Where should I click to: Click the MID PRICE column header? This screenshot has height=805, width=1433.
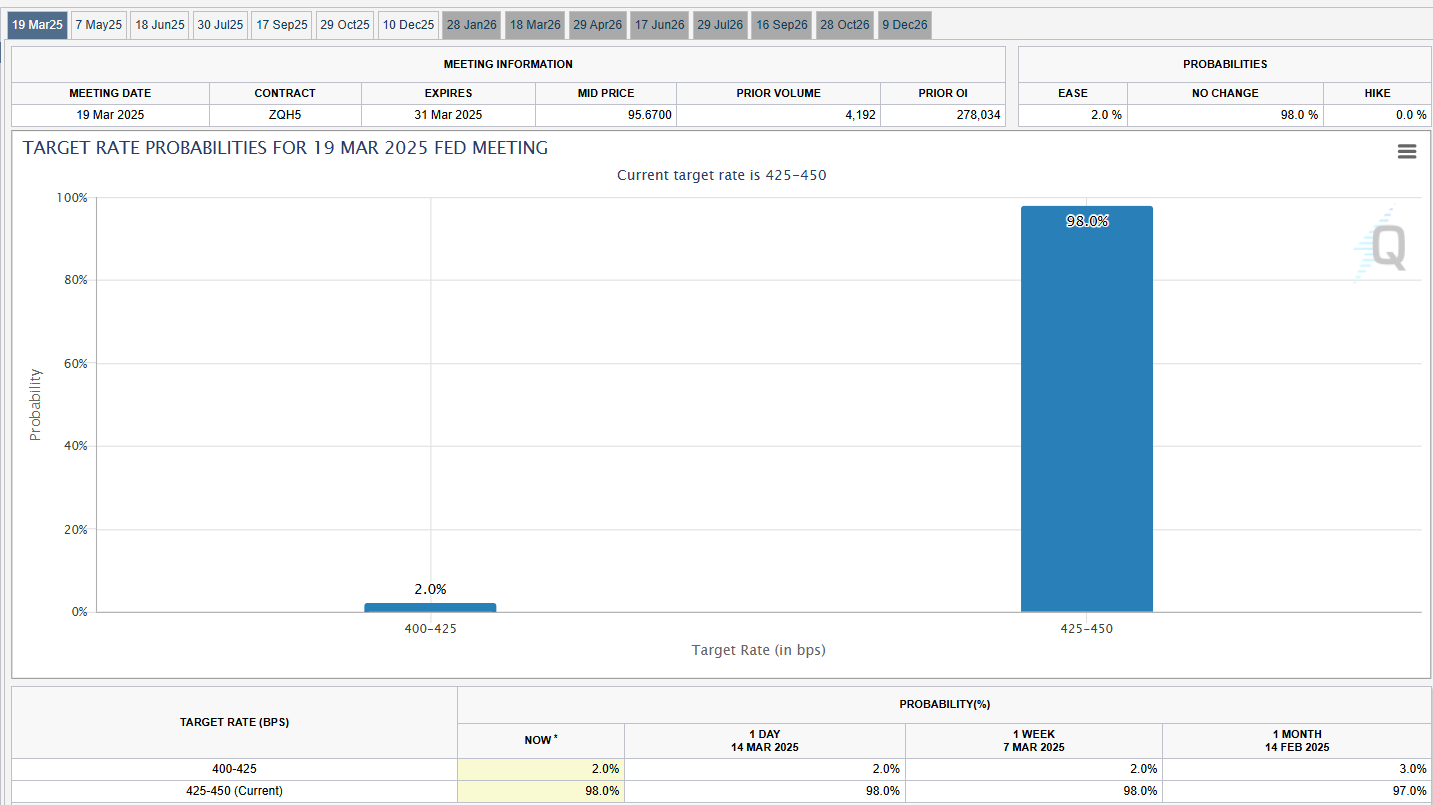(605, 93)
